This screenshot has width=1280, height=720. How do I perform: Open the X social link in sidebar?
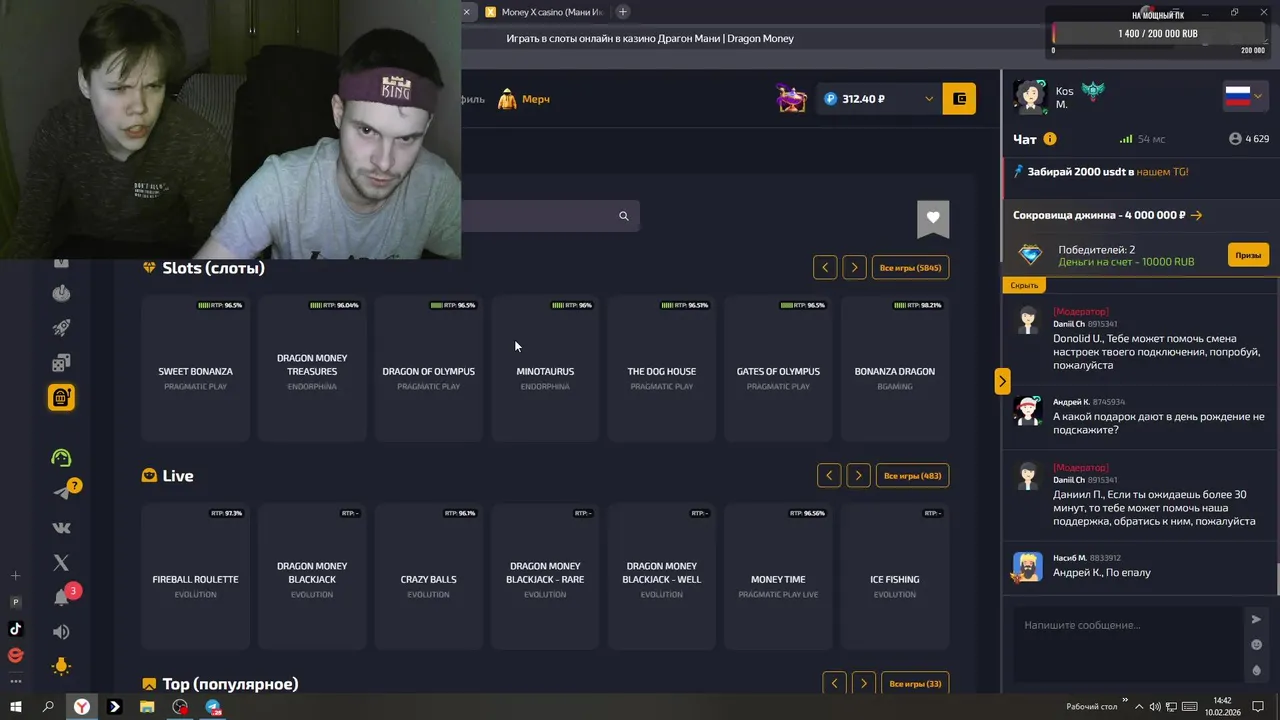point(61,563)
